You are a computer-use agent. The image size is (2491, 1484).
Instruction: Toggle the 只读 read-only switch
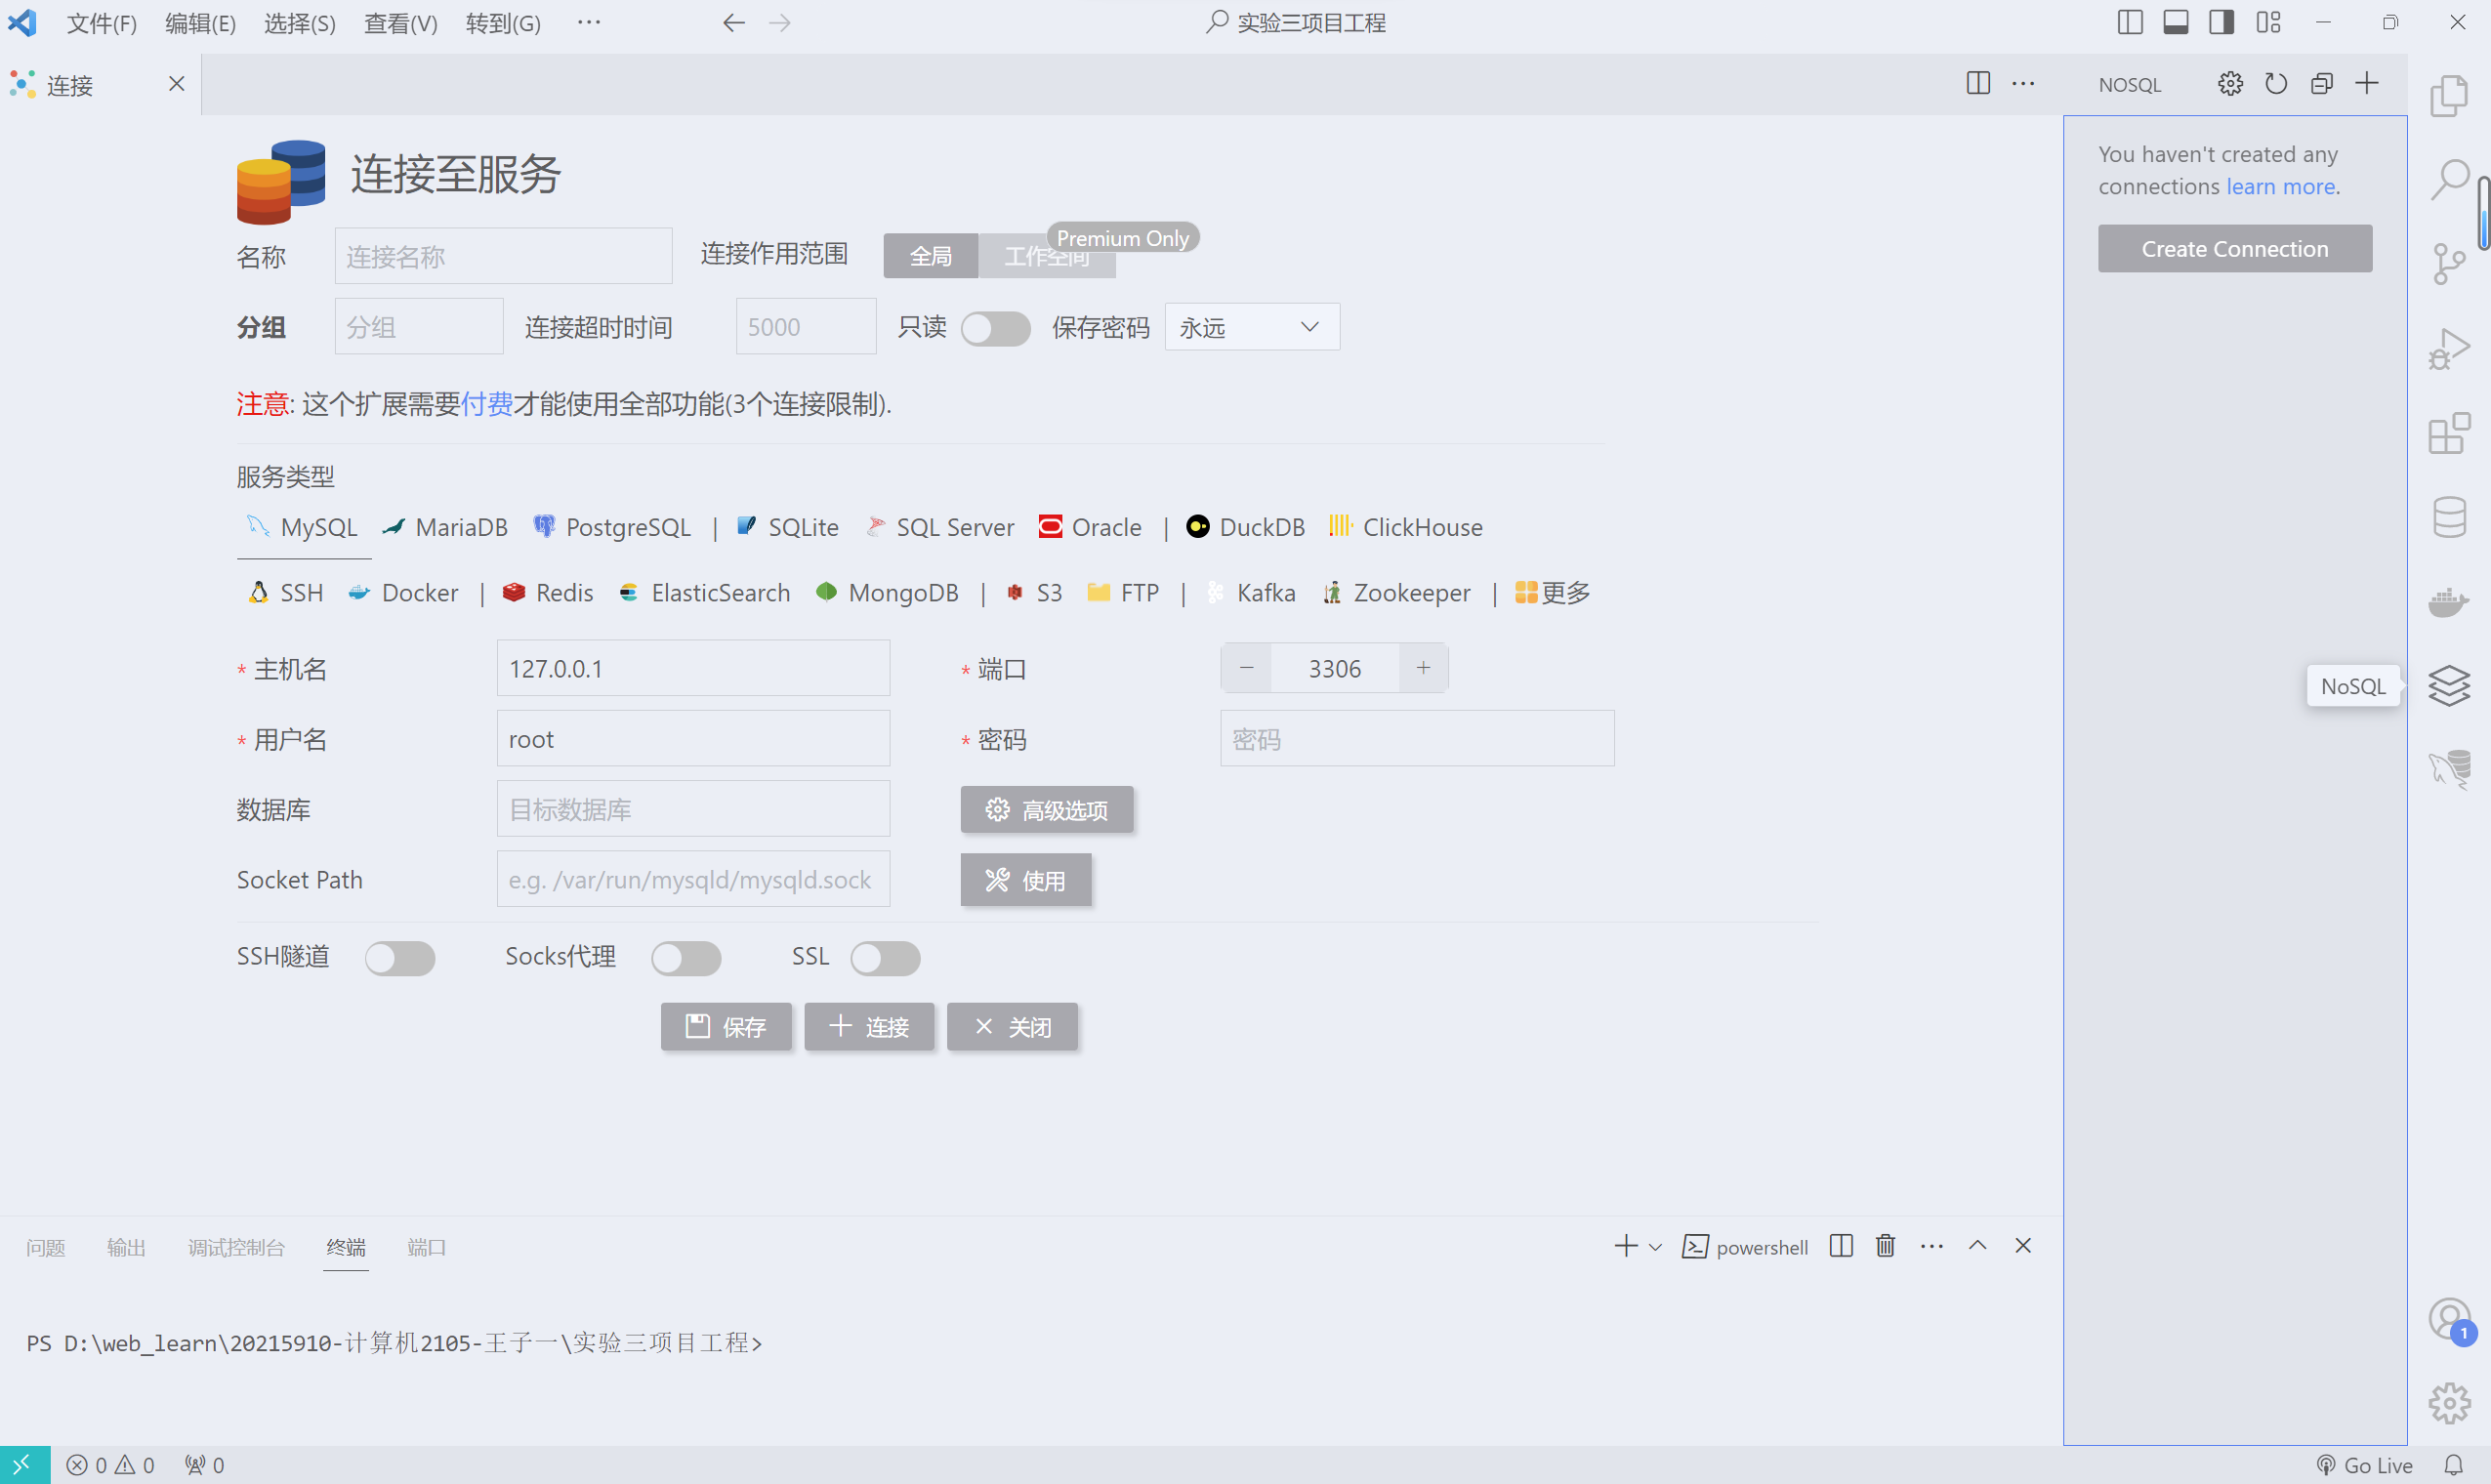995,328
